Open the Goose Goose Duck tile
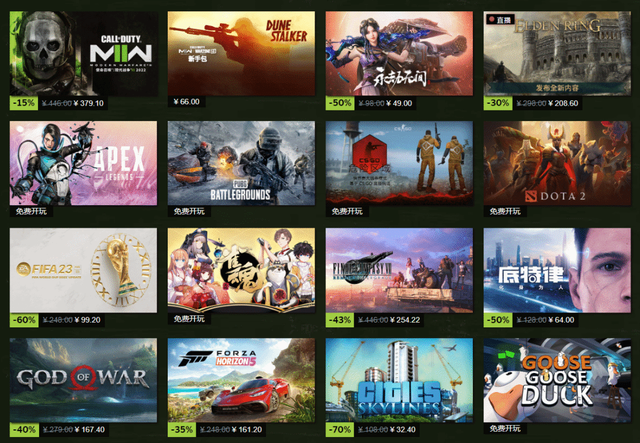Viewport: 640px width, 443px height. (x=557, y=380)
